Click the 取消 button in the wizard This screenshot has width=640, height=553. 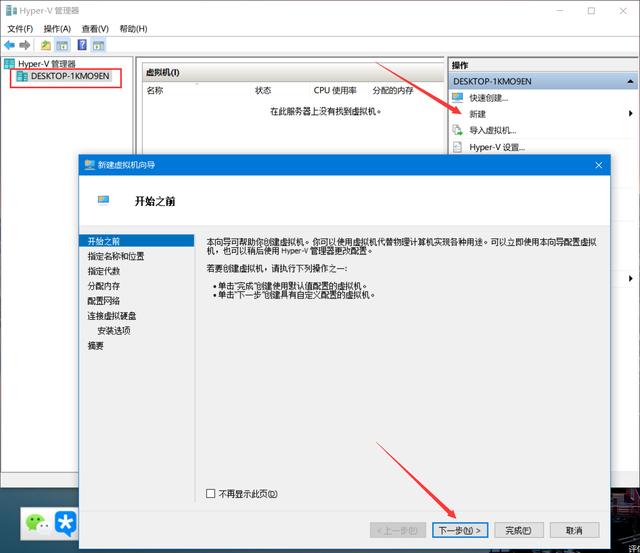pos(574,530)
